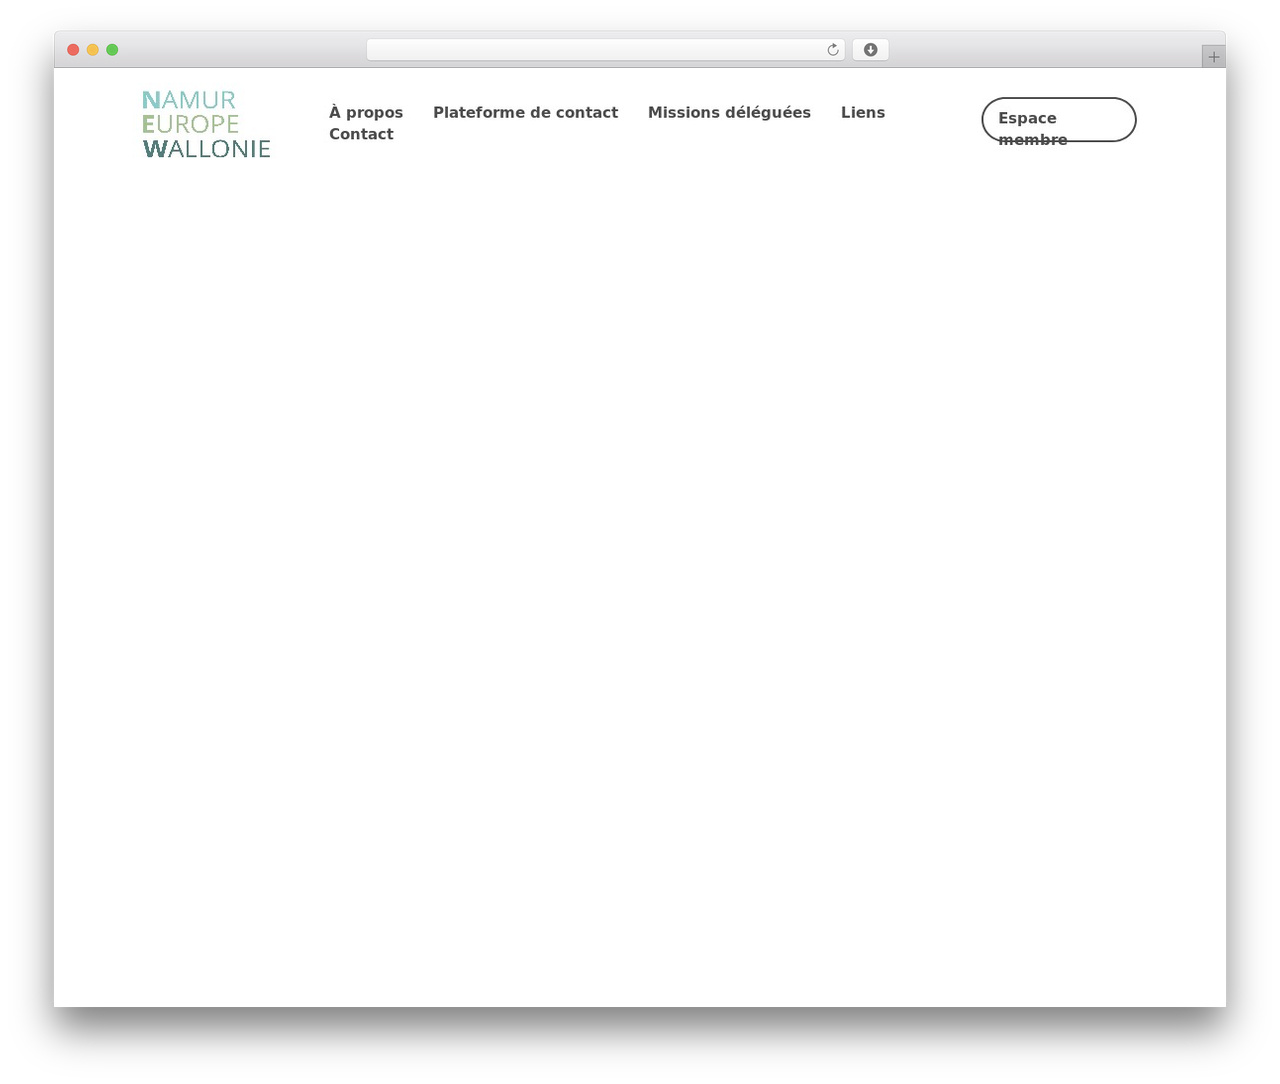Open Plateforme de contact page

(x=525, y=113)
